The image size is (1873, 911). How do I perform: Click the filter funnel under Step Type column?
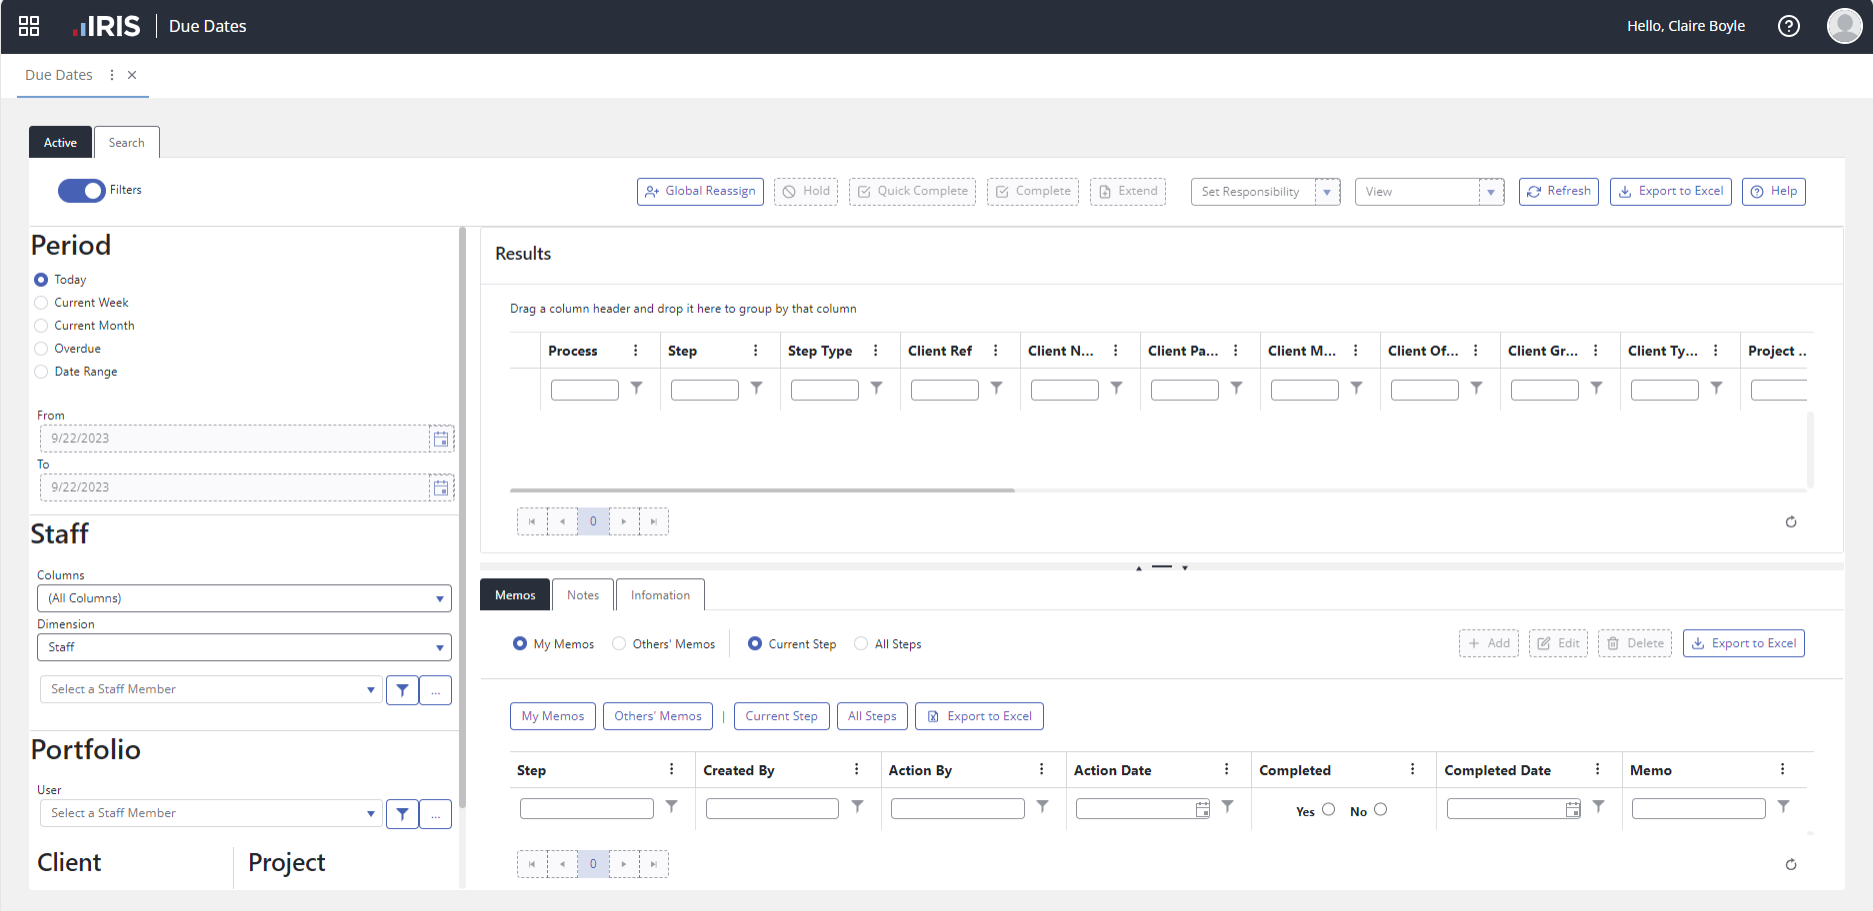click(x=876, y=388)
